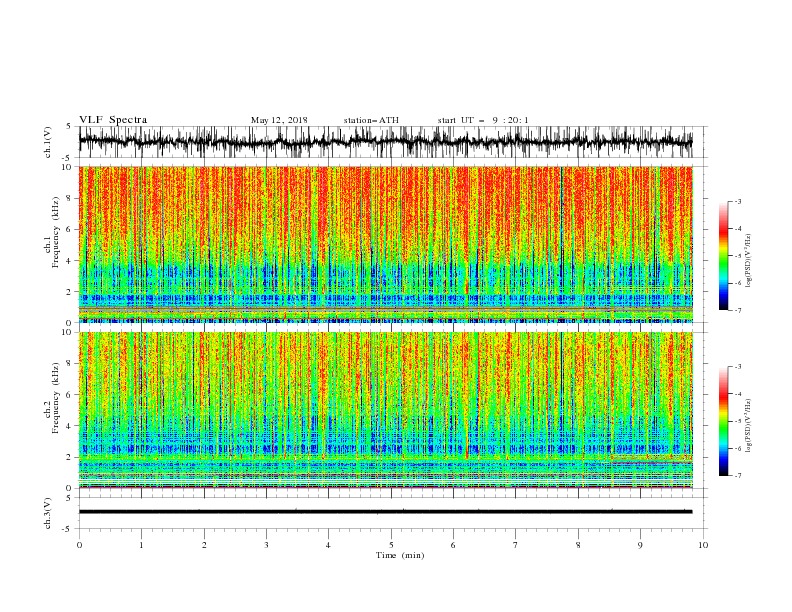Click the time axis tick label "2"
The image size is (792, 612).
click(x=204, y=545)
